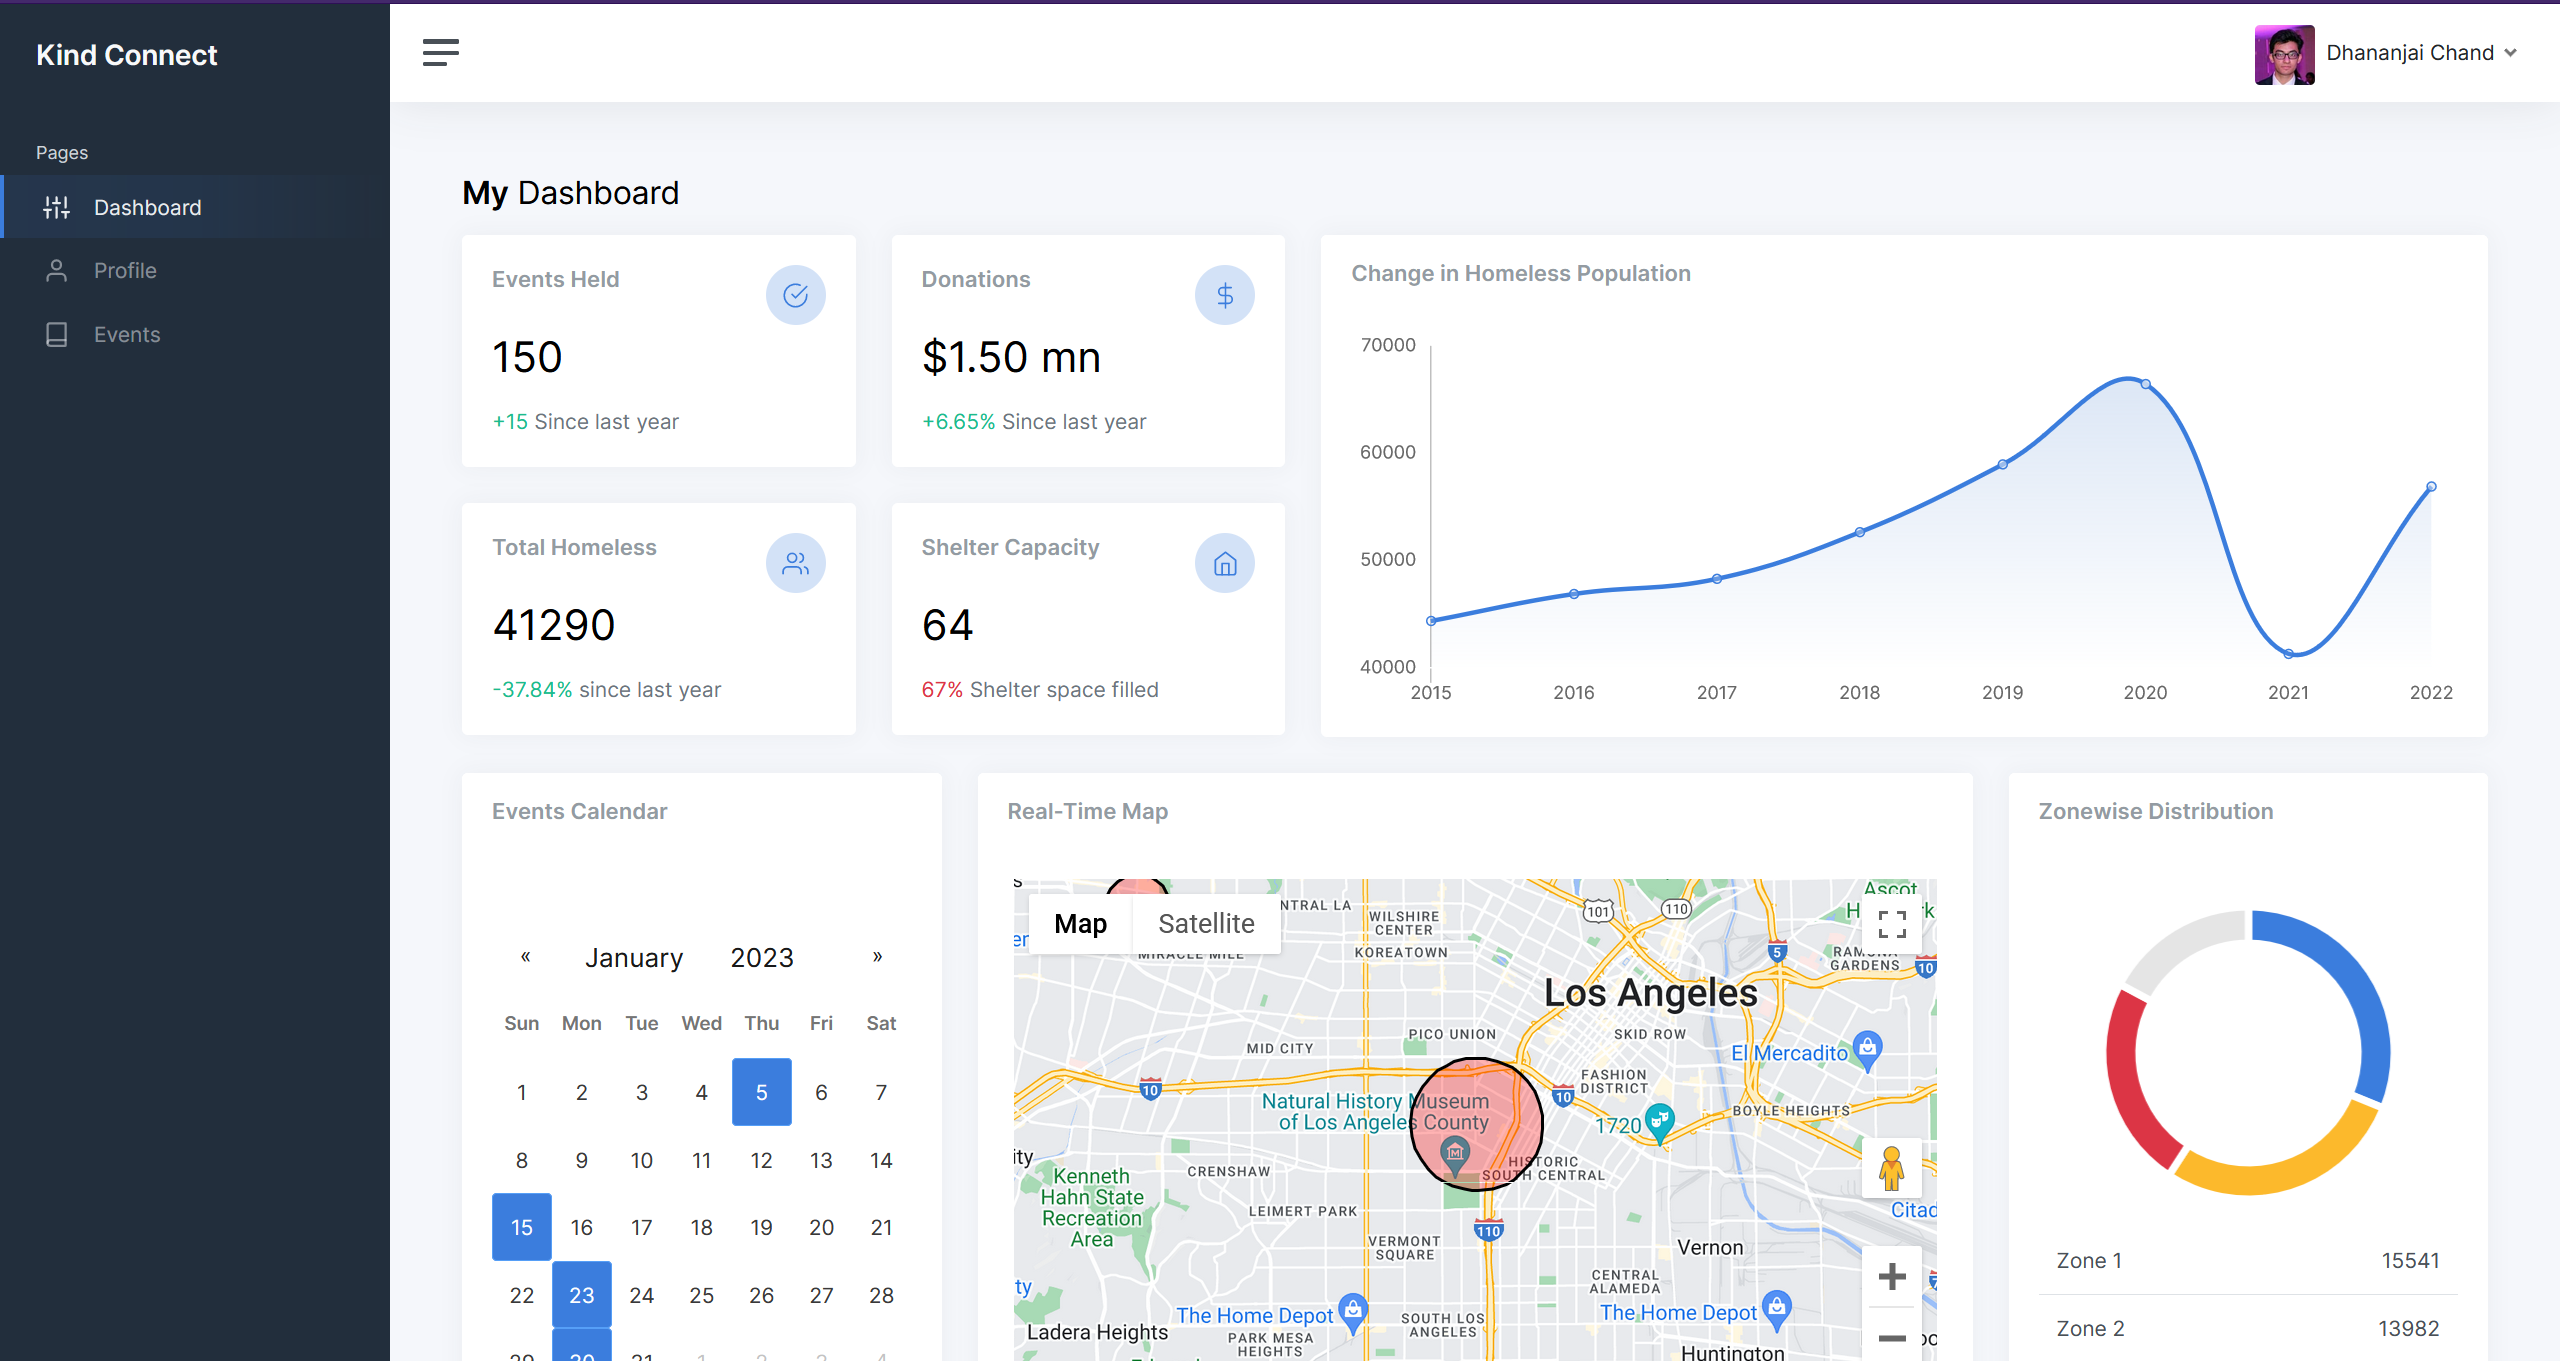Click the Shelter Capacity house icon
This screenshot has height=1361, width=2560.
[1224, 563]
